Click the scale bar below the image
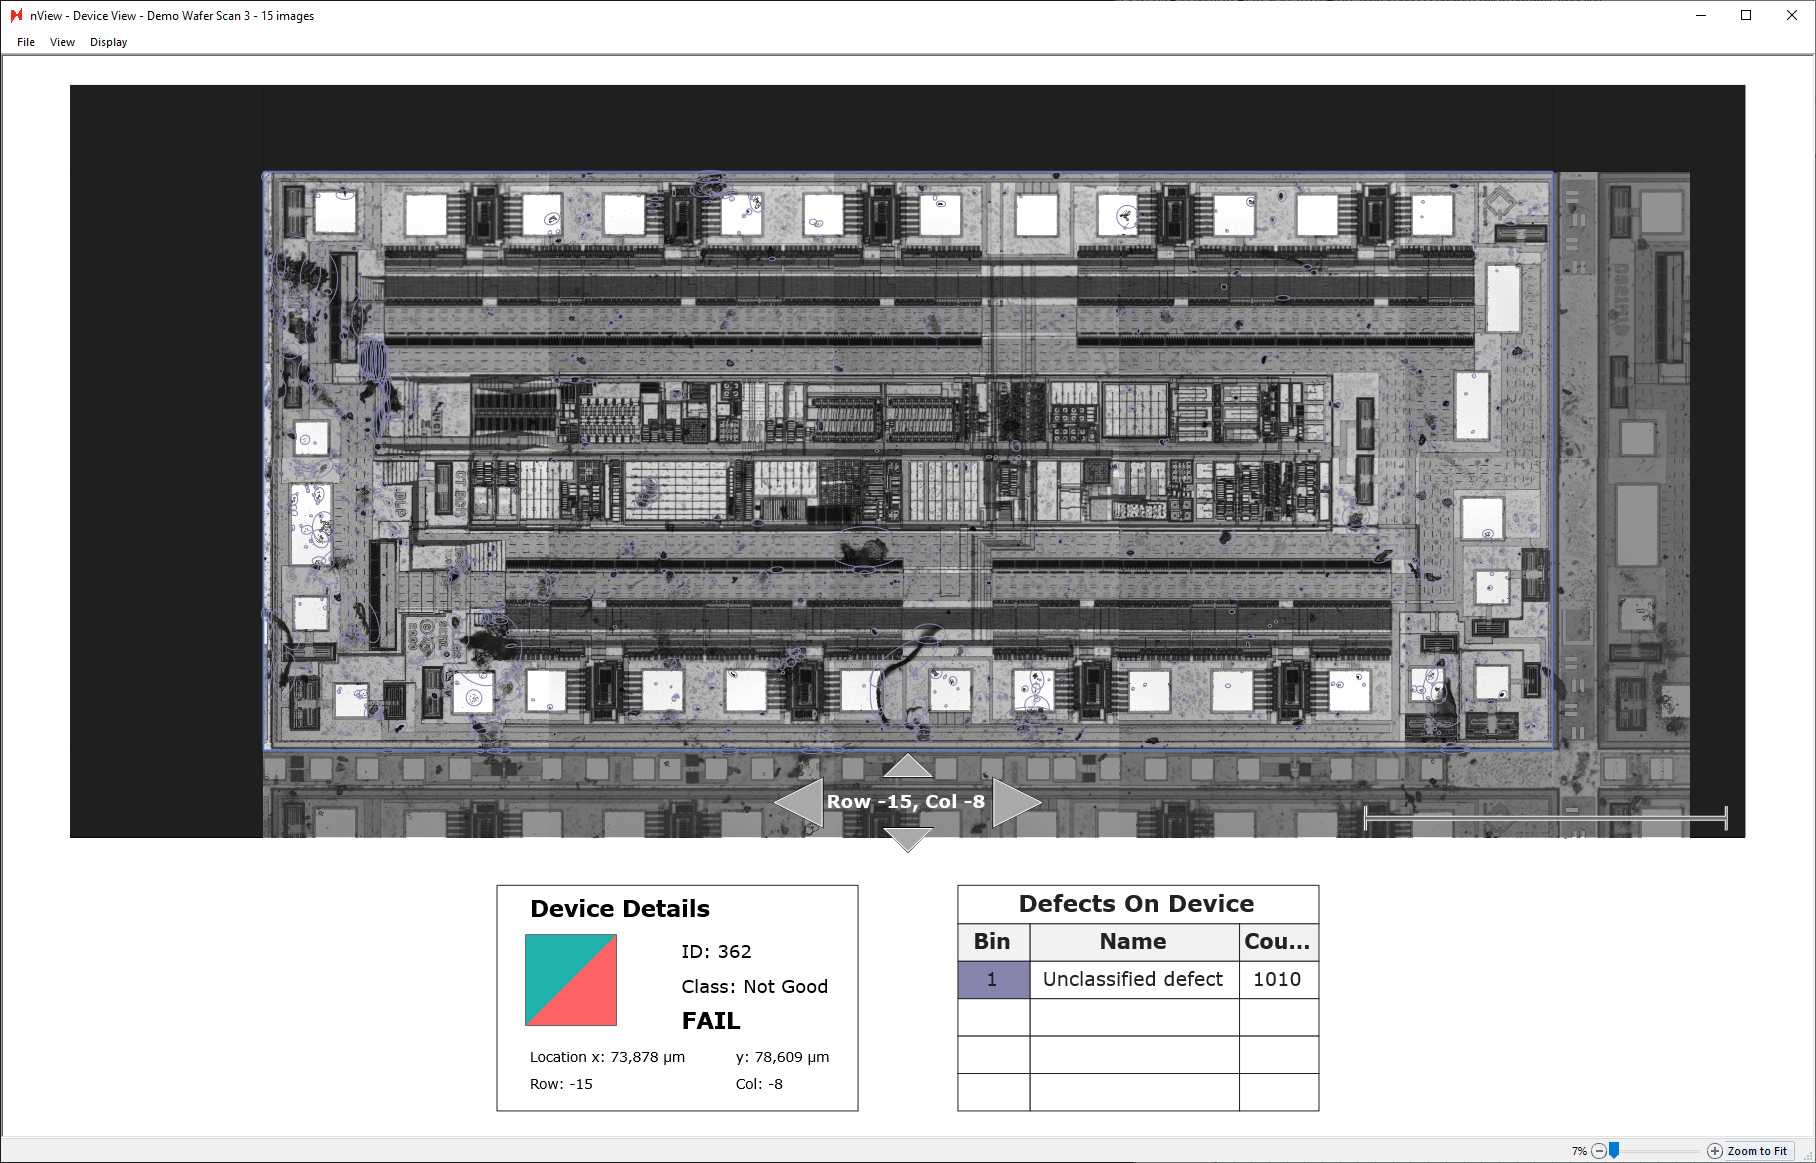The height and width of the screenshot is (1163, 1816). (x=1545, y=820)
